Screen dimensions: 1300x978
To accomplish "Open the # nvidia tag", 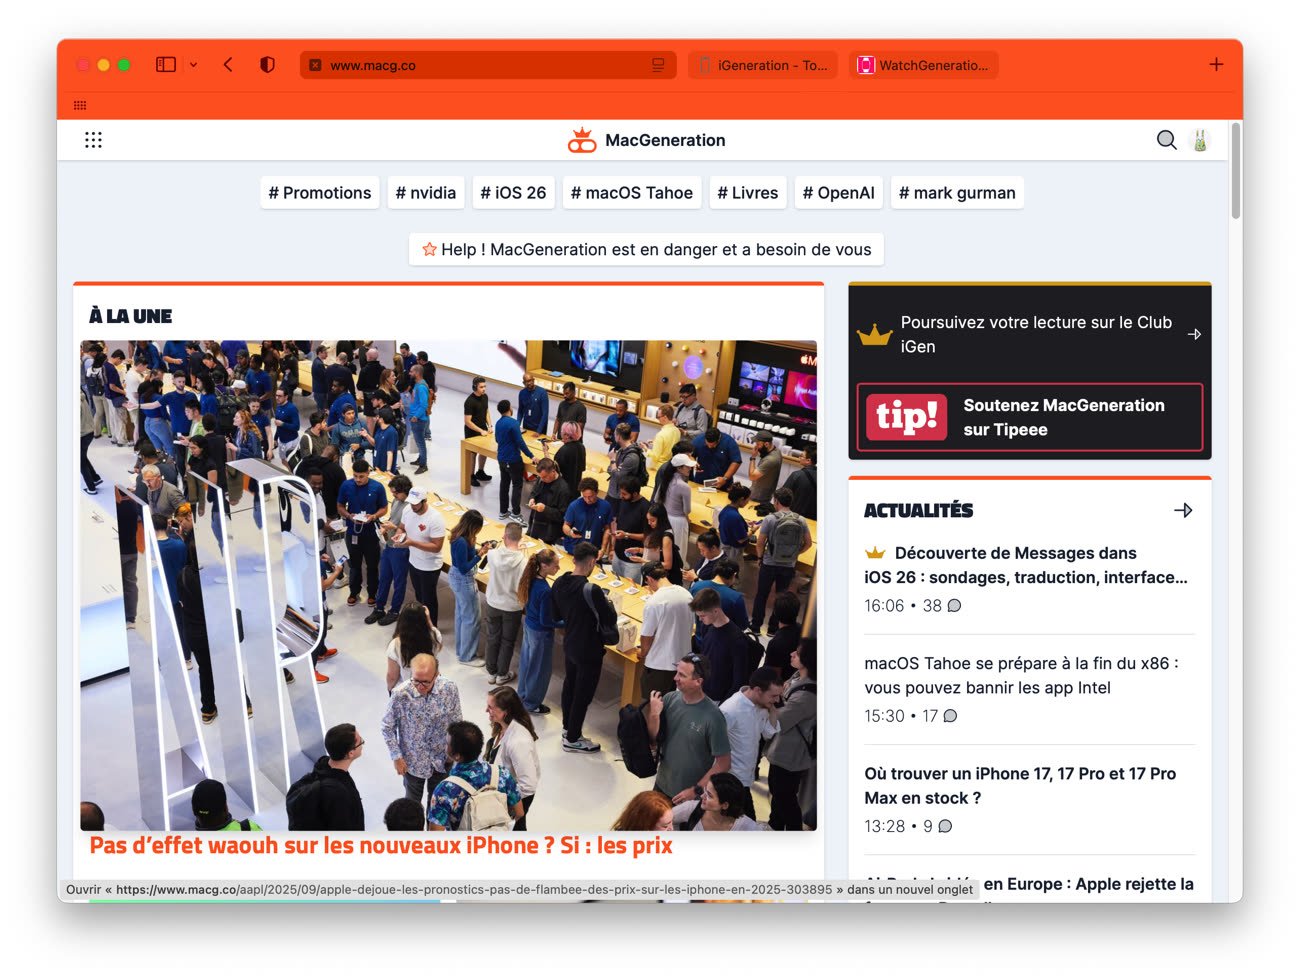I will [x=426, y=193].
